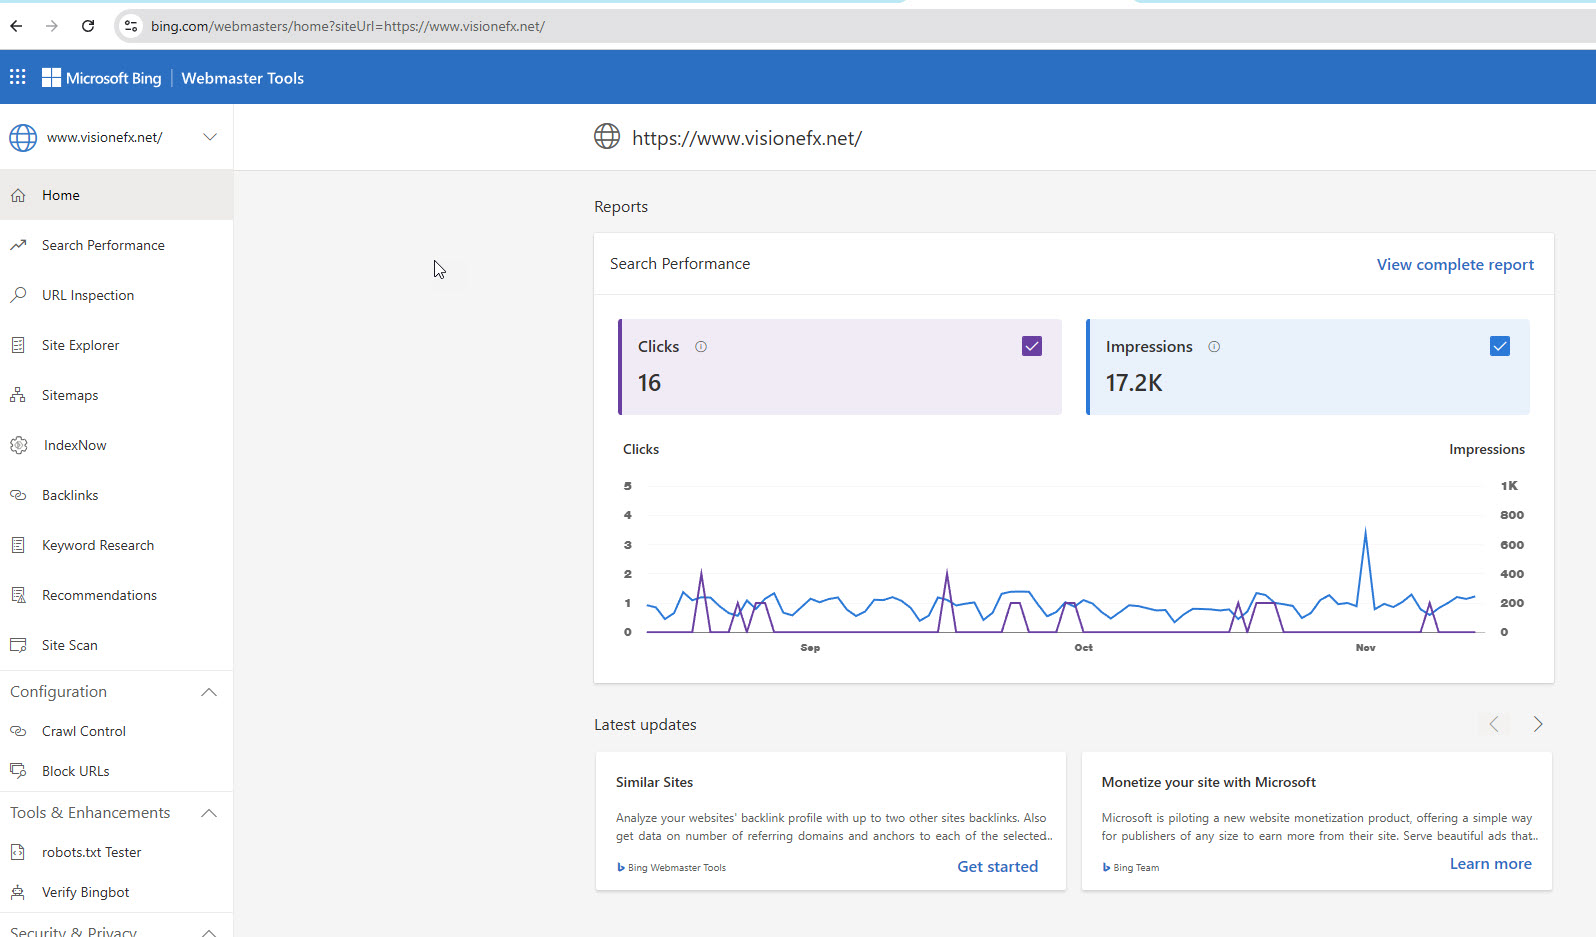Click the Search Performance trend icon
Viewport: 1596px width, 937px height.
(x=18, y=245)
